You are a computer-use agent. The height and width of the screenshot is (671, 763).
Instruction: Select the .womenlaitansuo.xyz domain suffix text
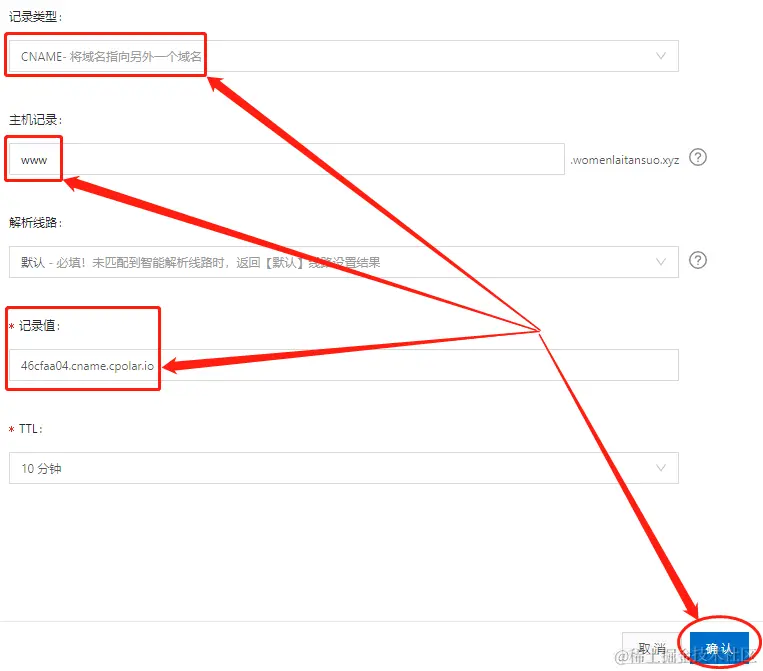coord(625,160)
